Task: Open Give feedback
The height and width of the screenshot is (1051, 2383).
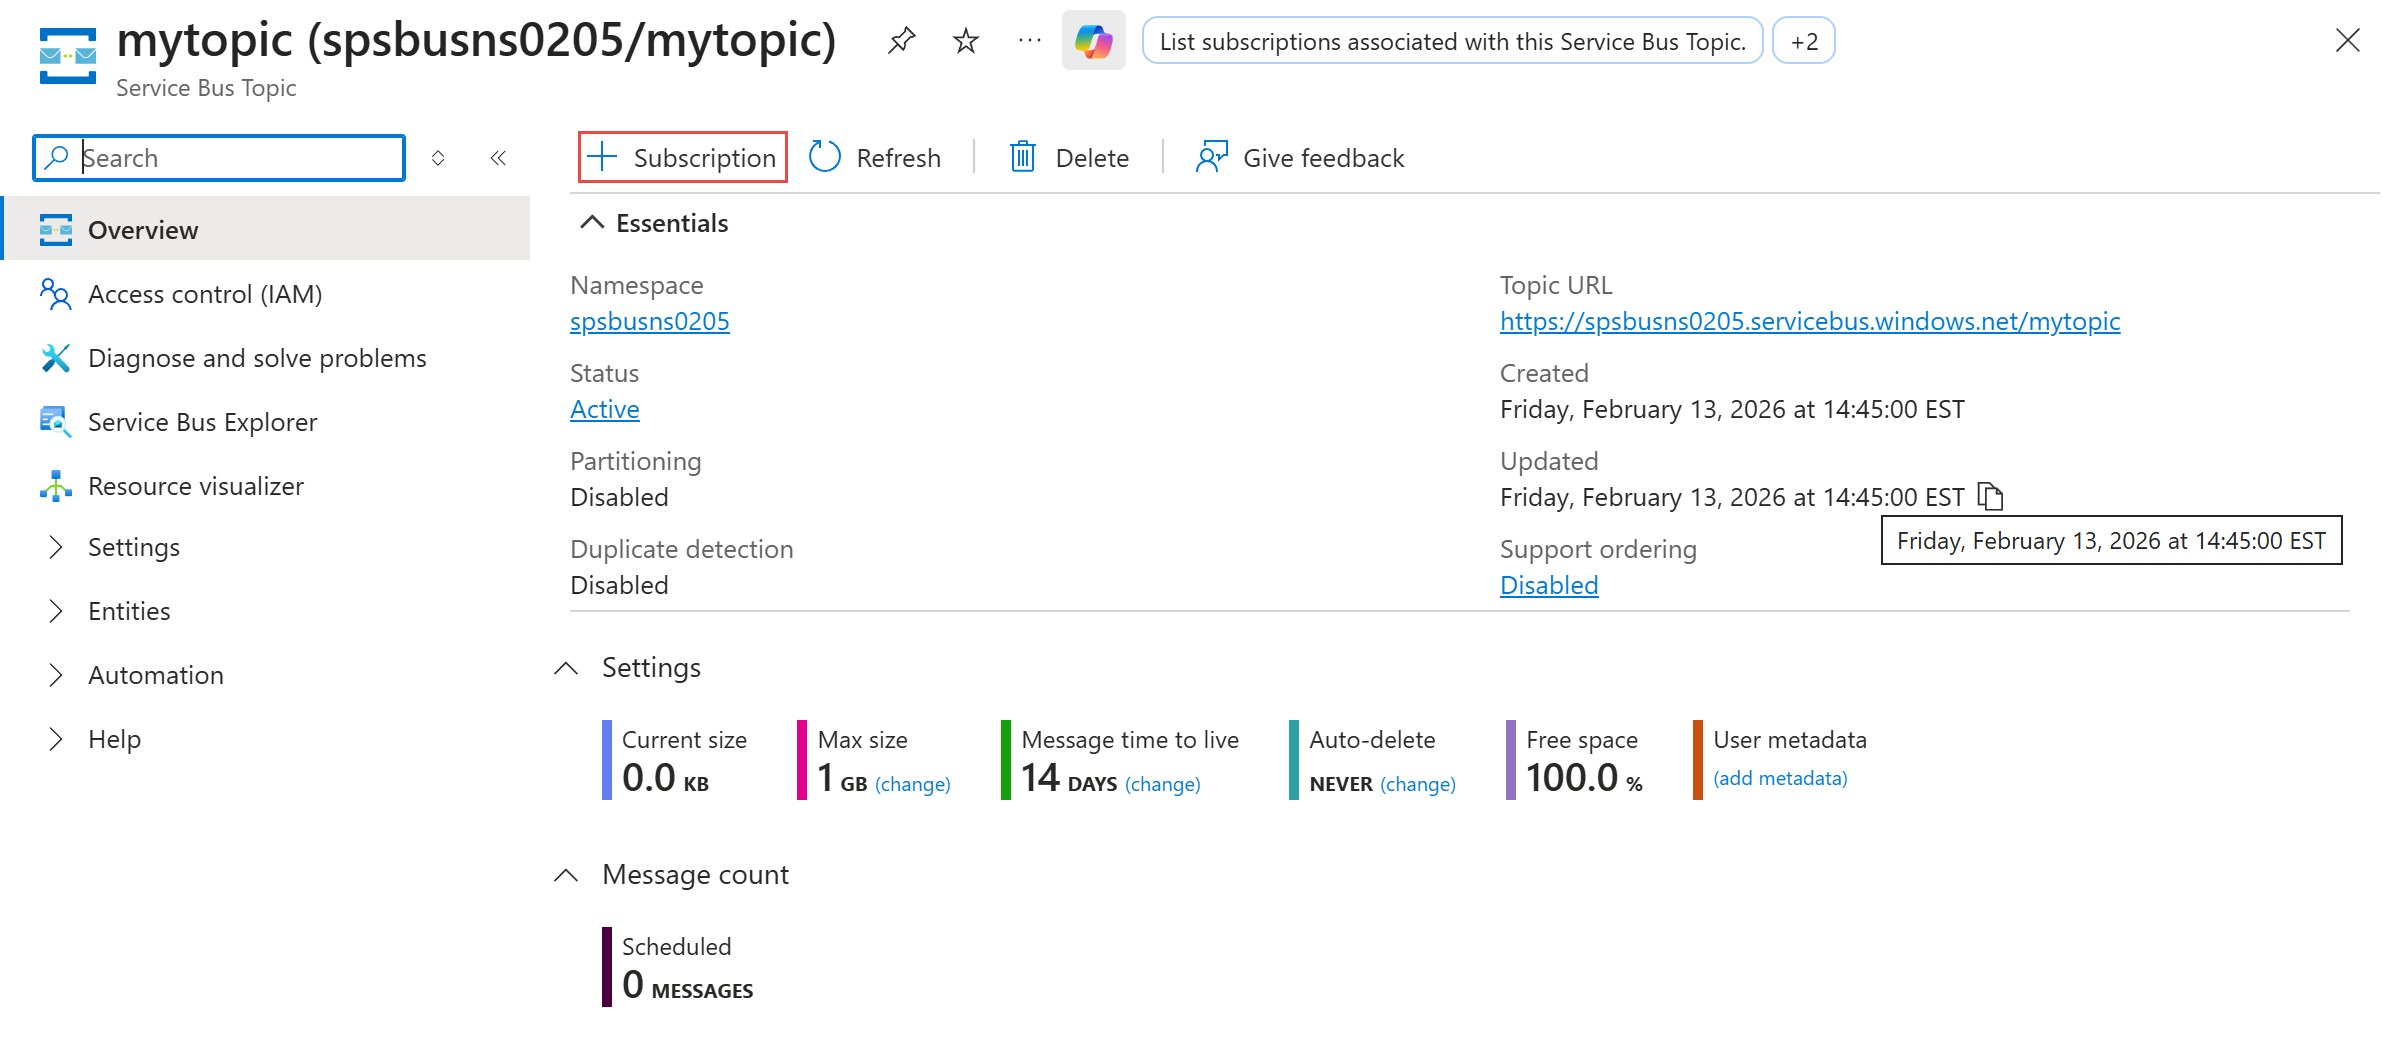Action: coord(1298,157)
